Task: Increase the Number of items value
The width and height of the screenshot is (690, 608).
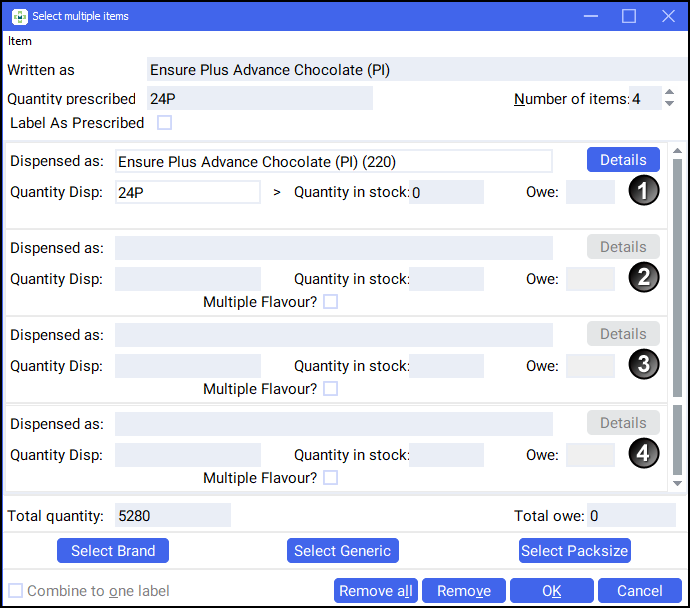Action: (669, 93)
